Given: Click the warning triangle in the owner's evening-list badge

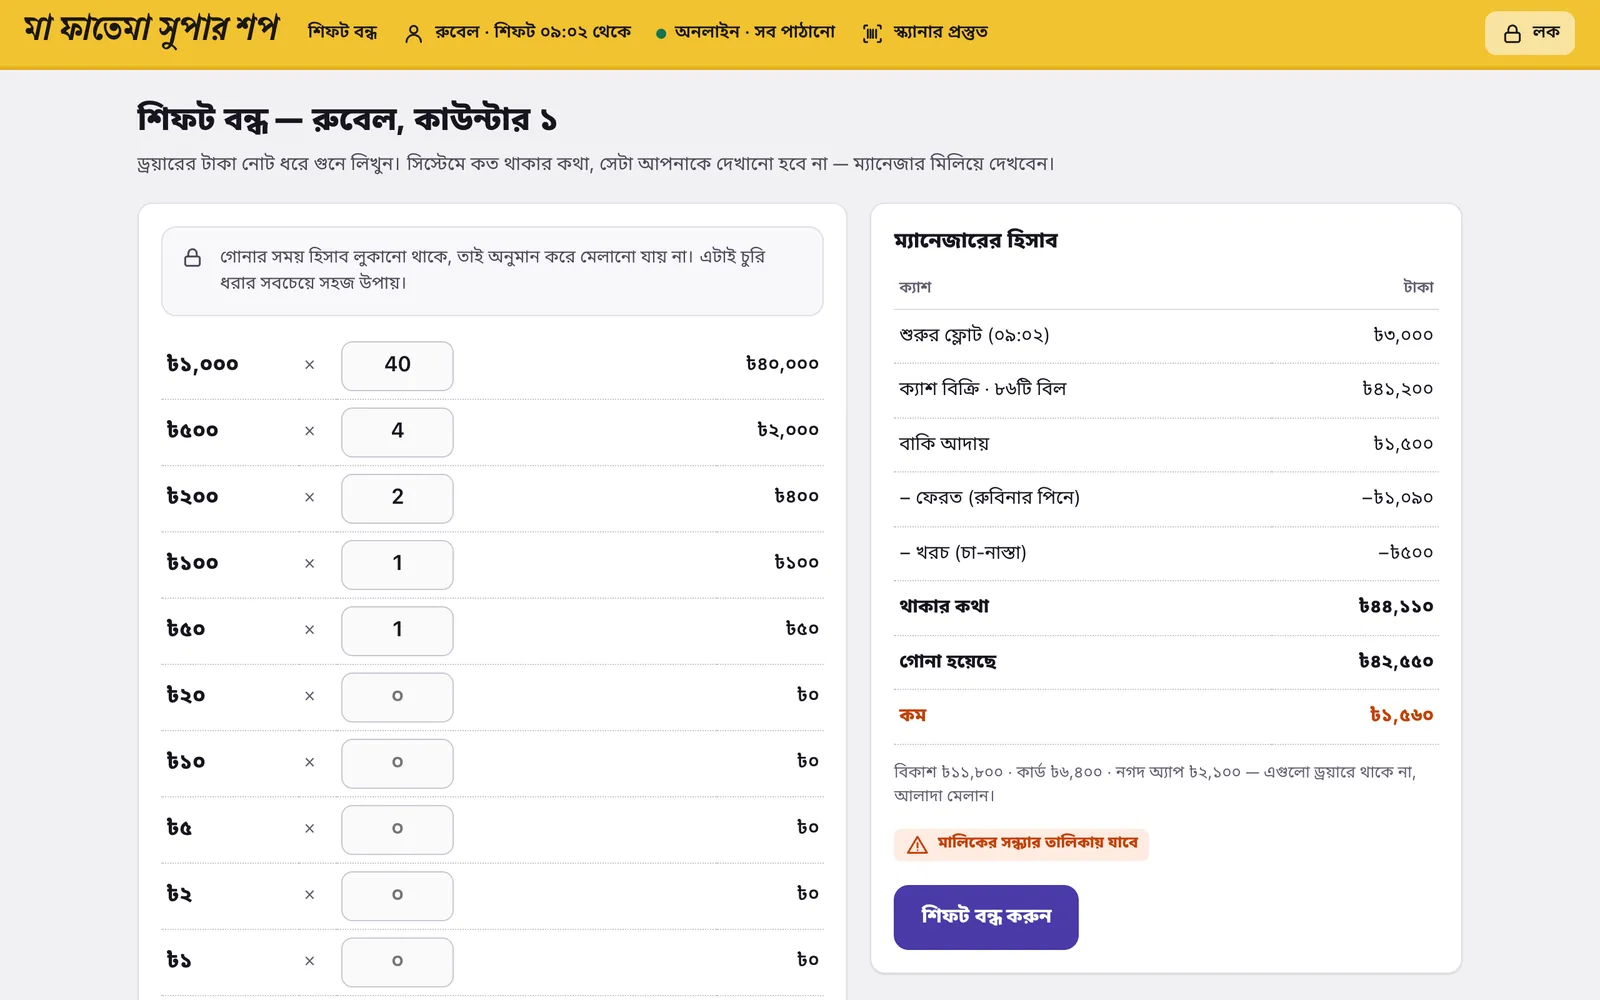Looking at the screenshot, I should pyautogui.click(x=917, y=845).
